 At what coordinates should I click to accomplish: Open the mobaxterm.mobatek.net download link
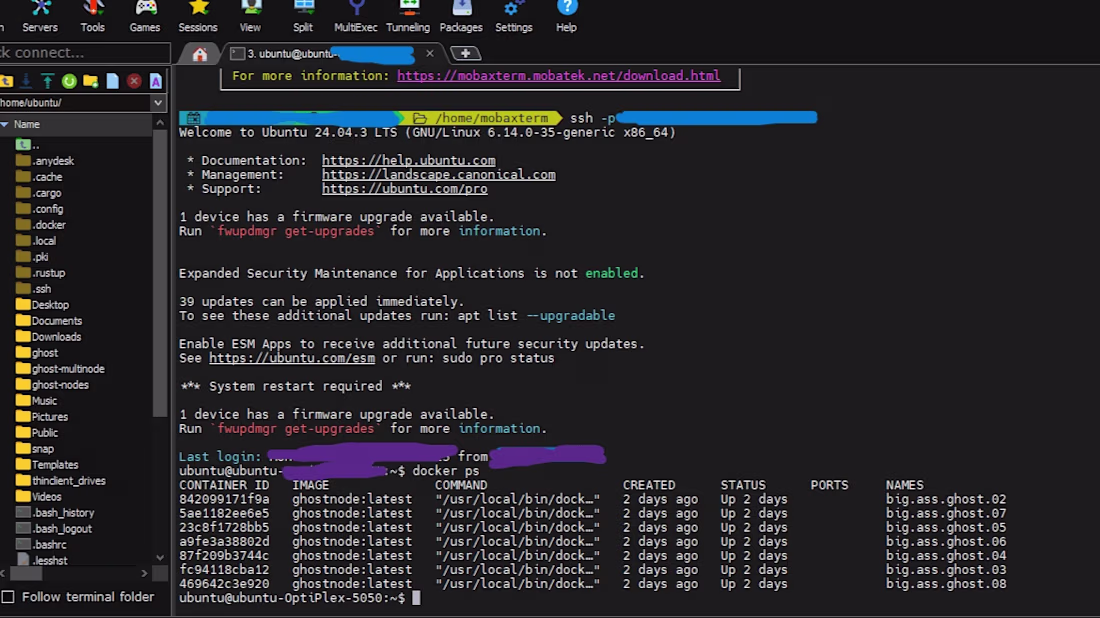click(558, 76)
